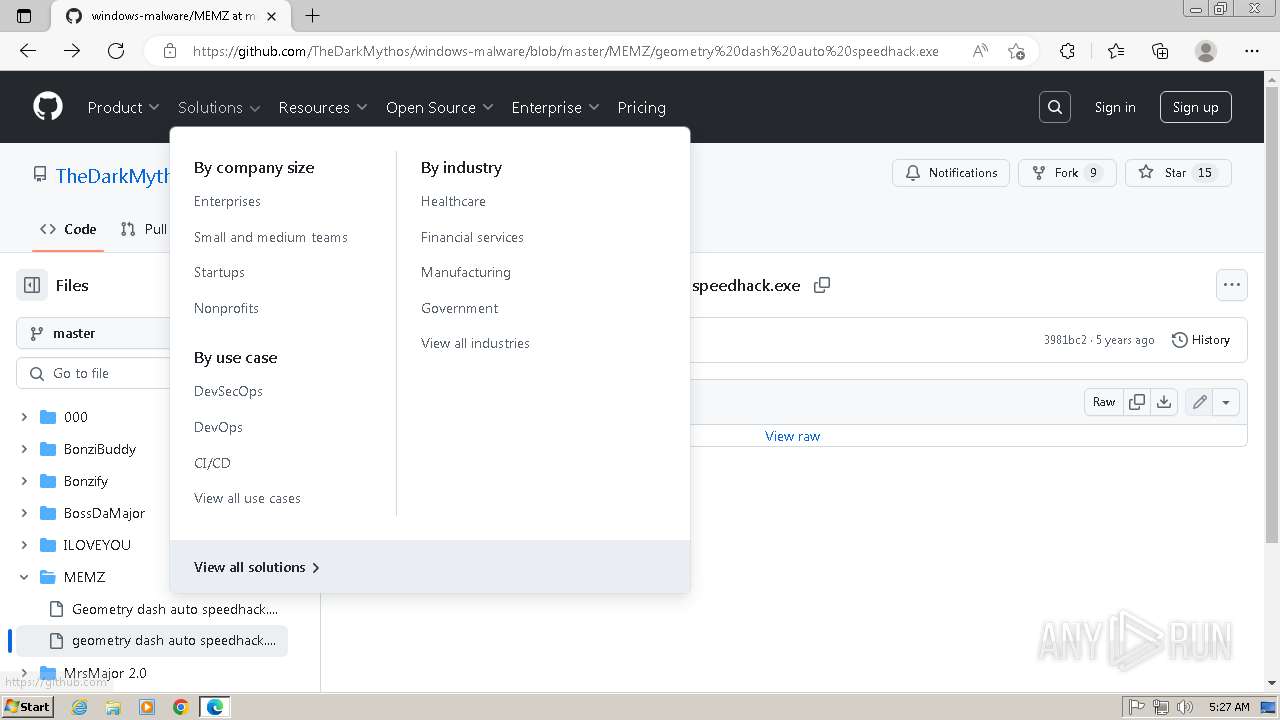Expand the Bonzify folder chevron

click(24, 481)
